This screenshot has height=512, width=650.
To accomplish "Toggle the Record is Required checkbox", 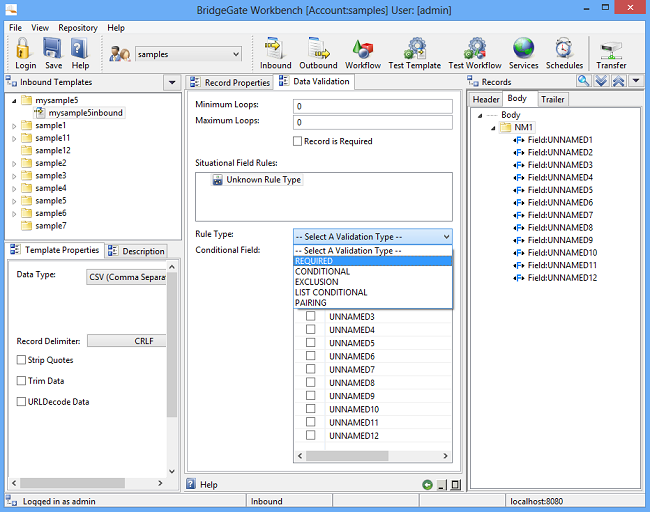I will click(x=297, y=141).
